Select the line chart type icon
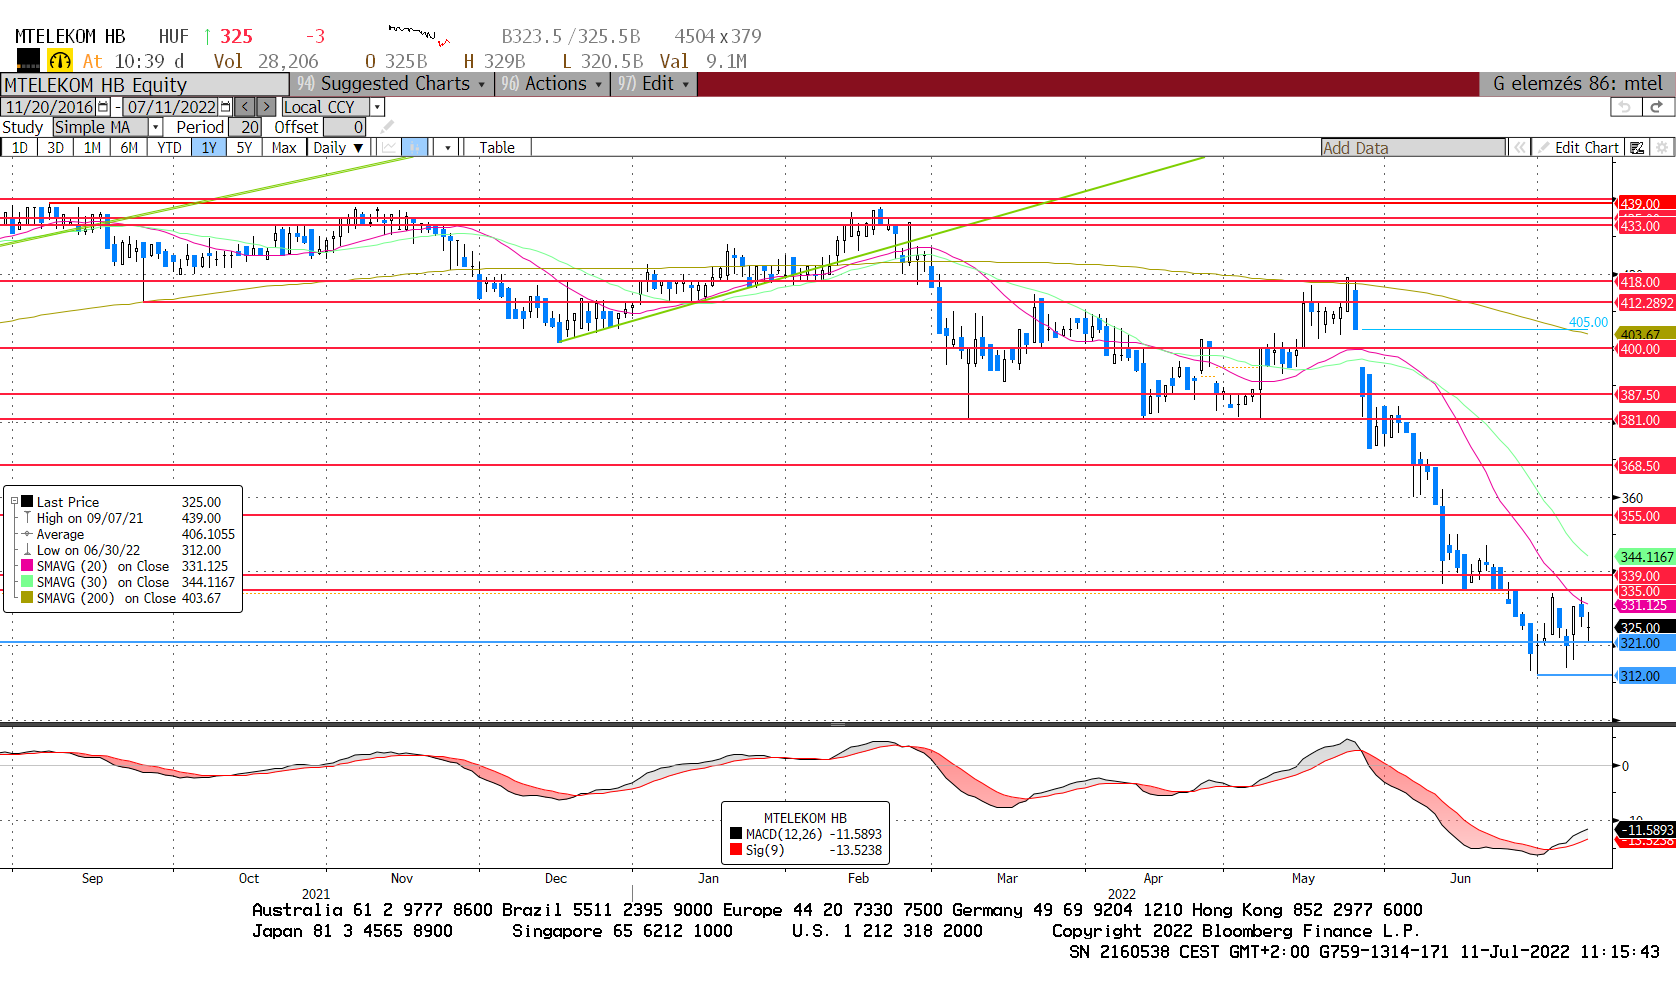 (x=389, y=148)
